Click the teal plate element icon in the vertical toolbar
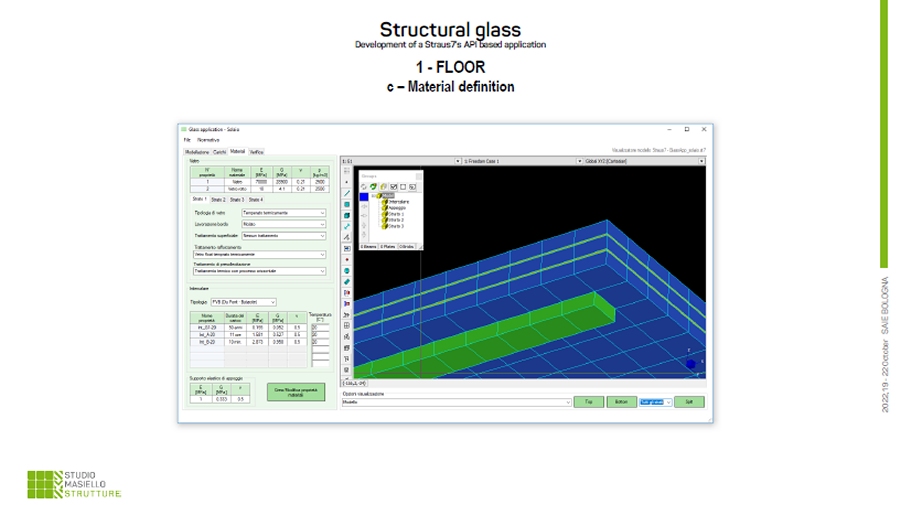This screenshot has width=900, height=505. coord(347,204)
